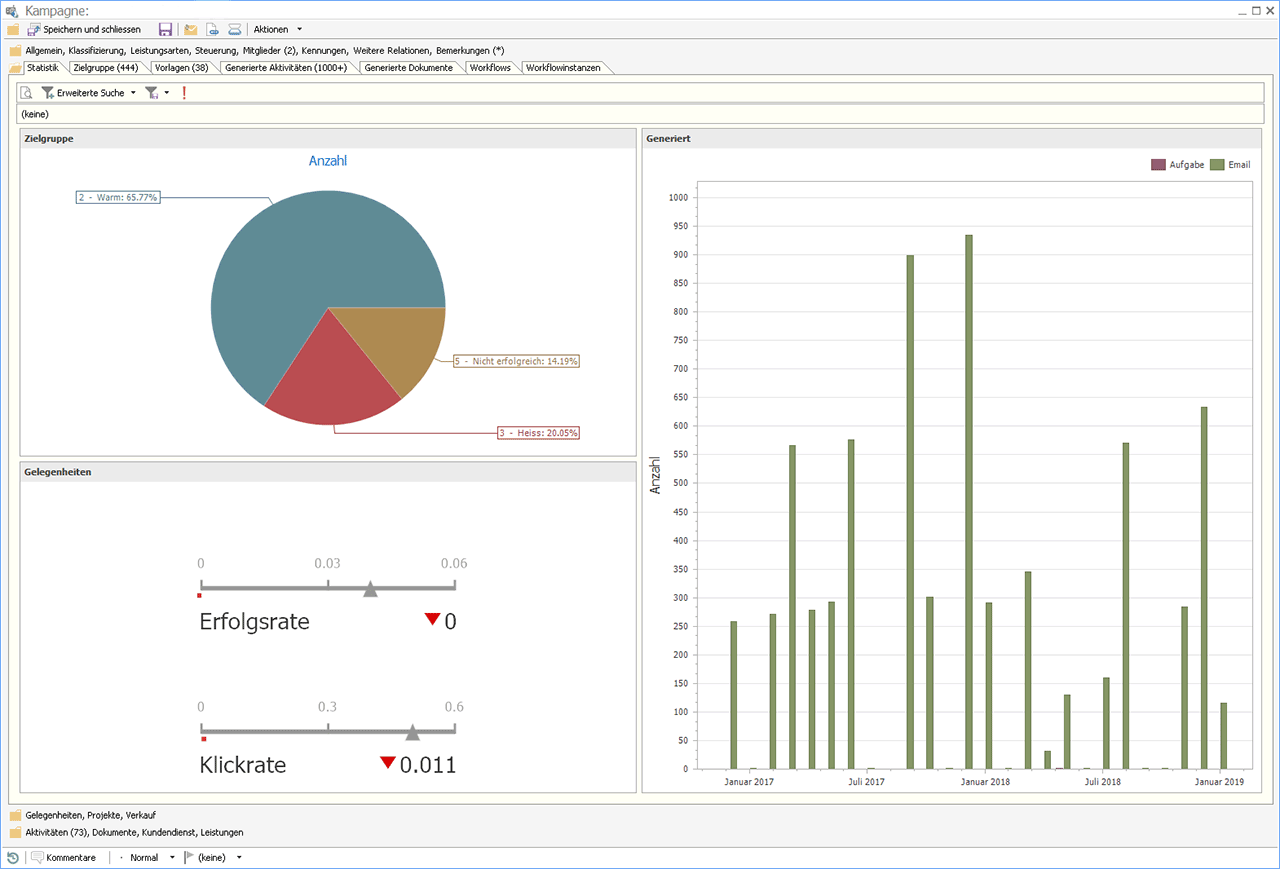The height and width of the screenshot is (869, 1280).
Task: Toggle the Aufgabe legend swatch
Action: [x=1158, y=164]
